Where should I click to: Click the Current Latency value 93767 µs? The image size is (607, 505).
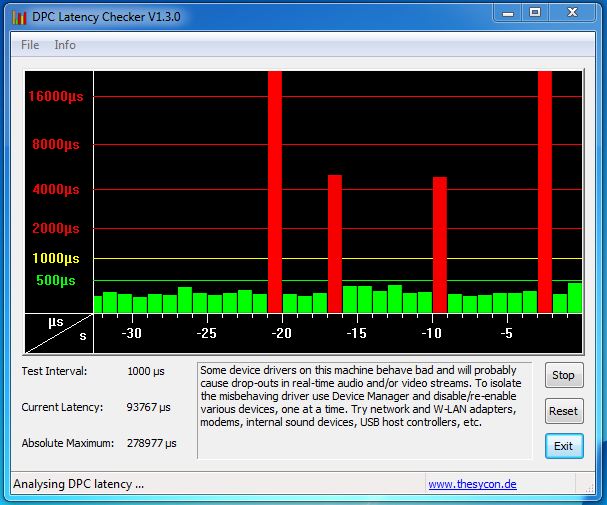149,407
